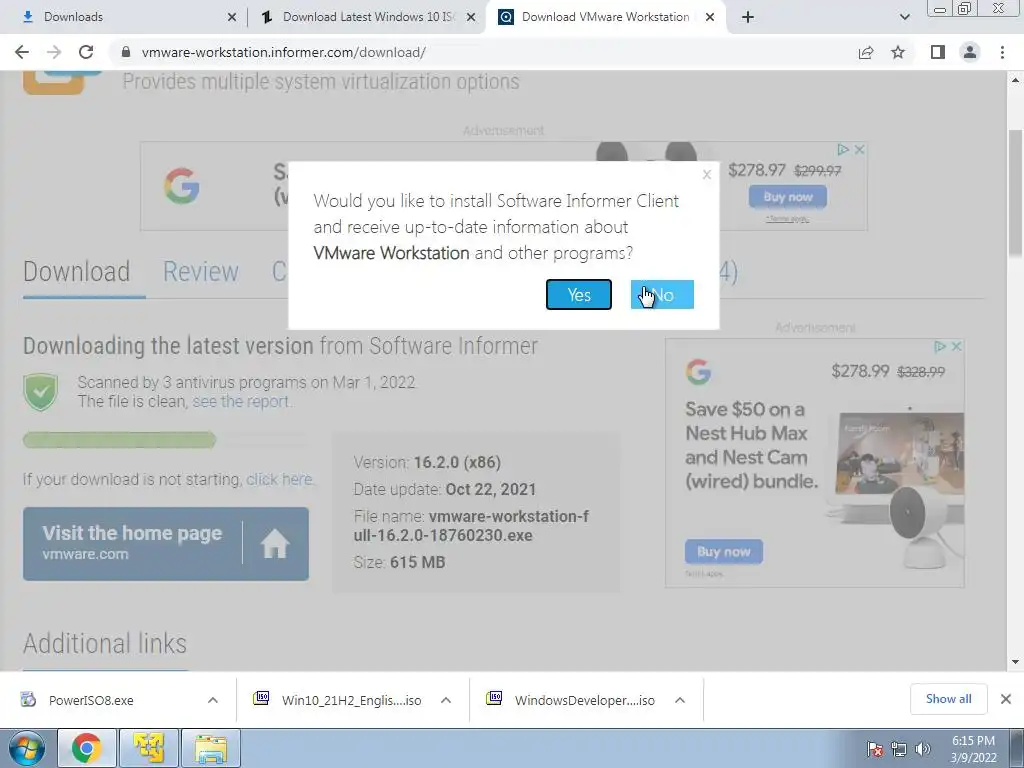Image resolution: width=1024 pixels, height=768 pixels.
Task: Click Yes to install Software Informer Client
Action: [x=579, y=295]
